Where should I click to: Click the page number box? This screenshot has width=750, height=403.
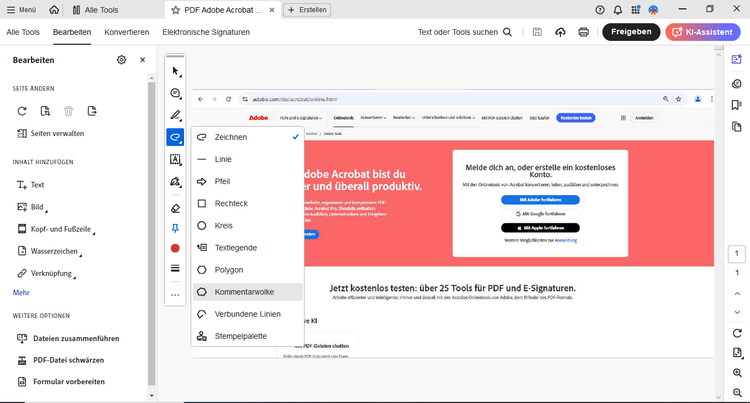(737, 254)
